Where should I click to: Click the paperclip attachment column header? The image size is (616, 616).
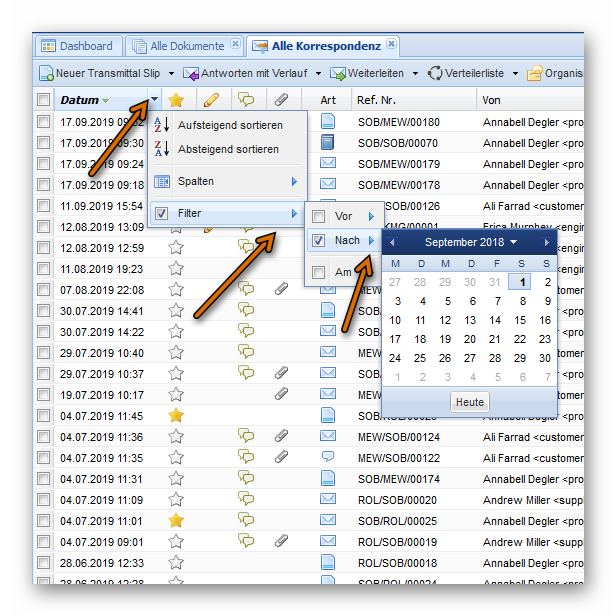coord(282,100)
